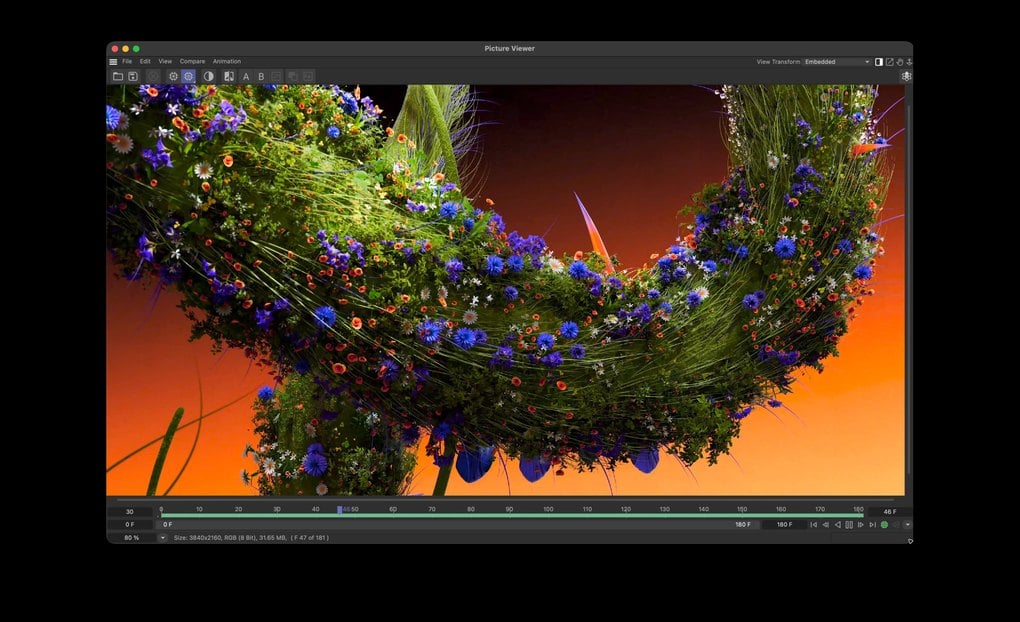Click the current frame 46 F field

(x=890, y=512)
